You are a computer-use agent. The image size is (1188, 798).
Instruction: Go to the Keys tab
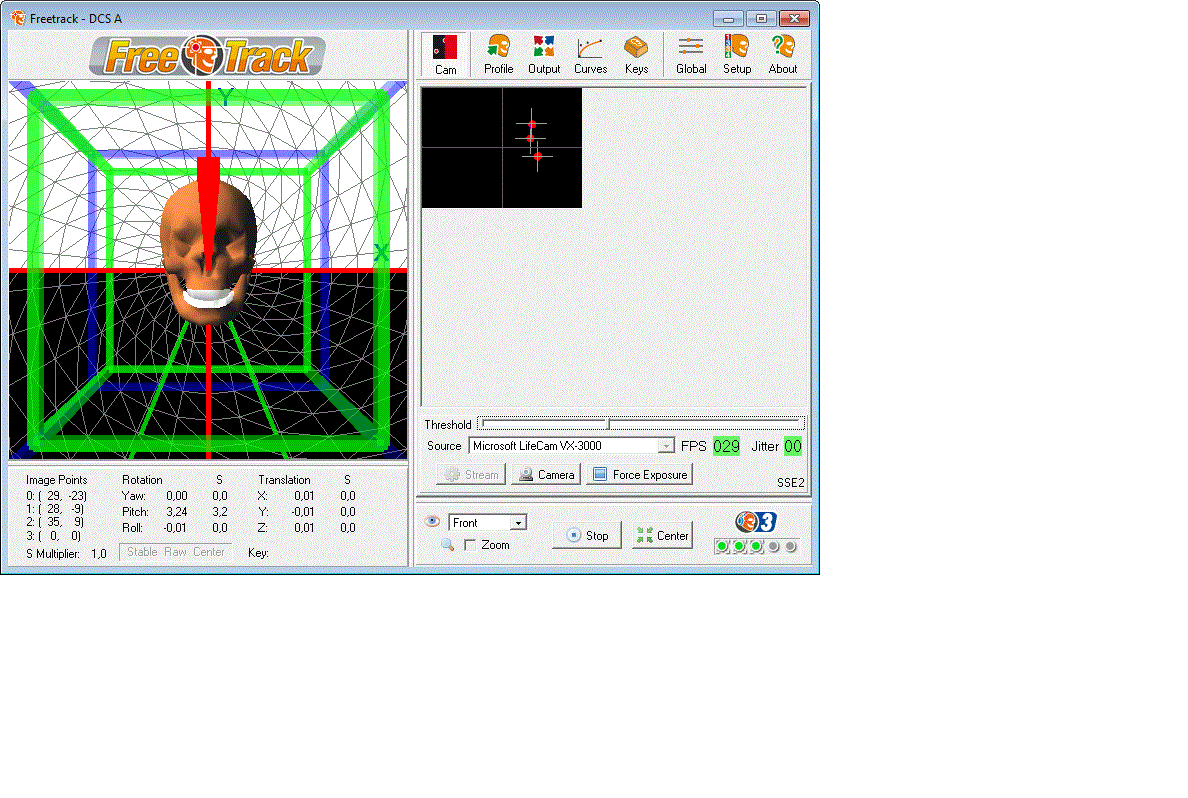pyautogui.click(x=636, y=55)
